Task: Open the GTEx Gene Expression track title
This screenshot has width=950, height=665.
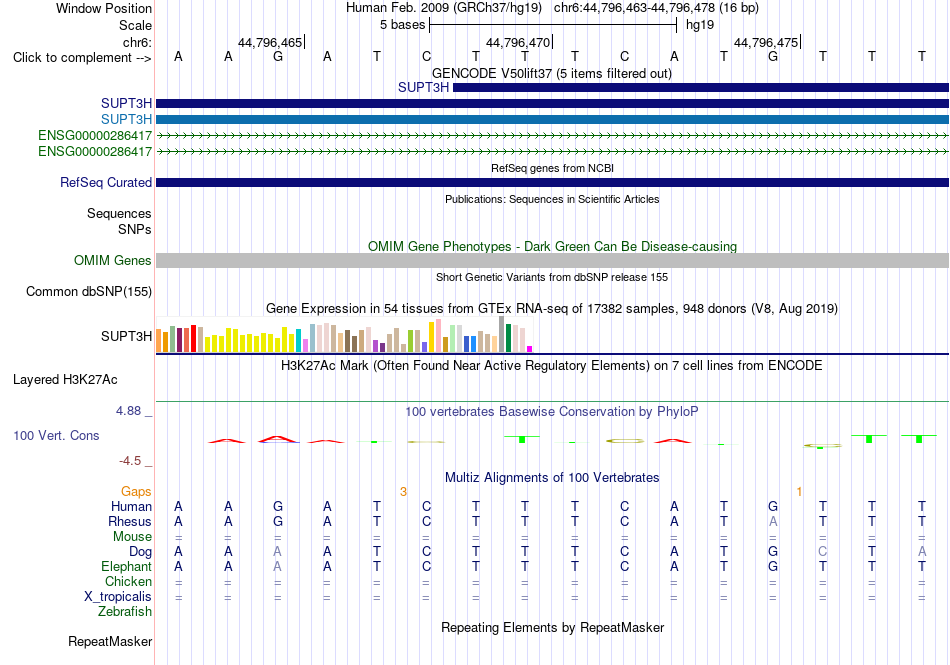Action: [x=552, y=308]
